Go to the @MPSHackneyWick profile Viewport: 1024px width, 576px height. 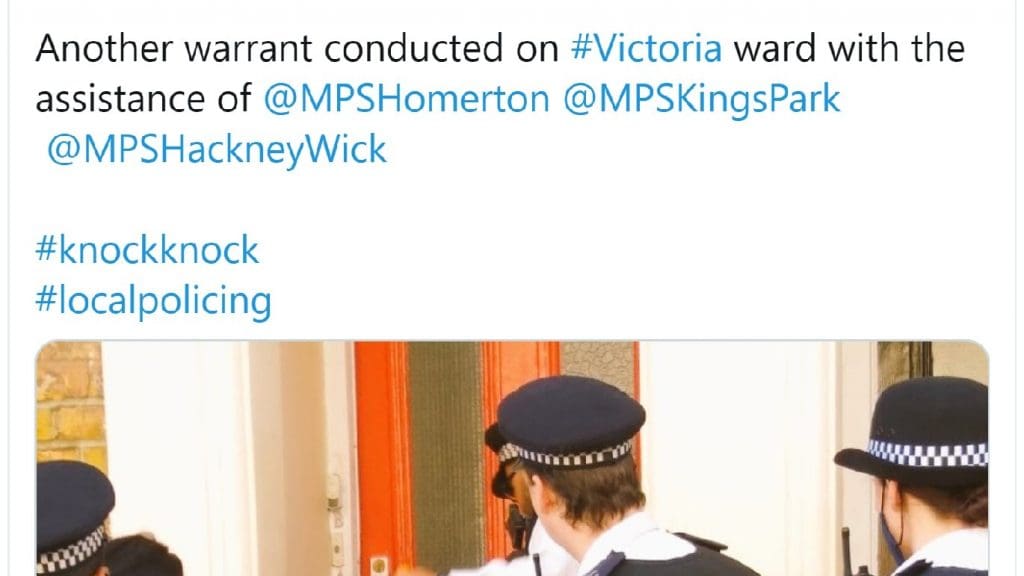[217, 150]
